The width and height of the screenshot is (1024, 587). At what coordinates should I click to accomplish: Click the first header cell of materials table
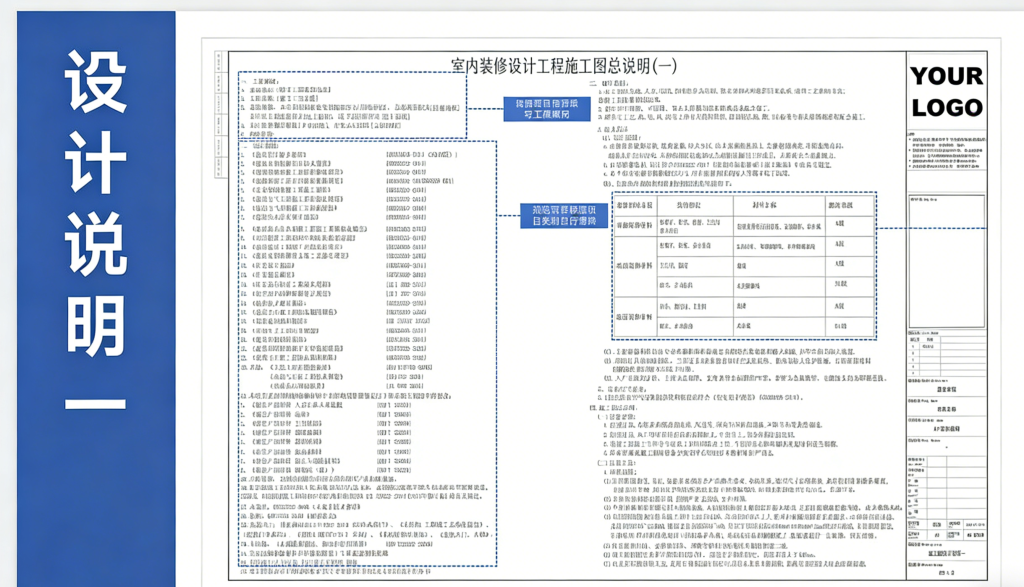tap(633, 203)
